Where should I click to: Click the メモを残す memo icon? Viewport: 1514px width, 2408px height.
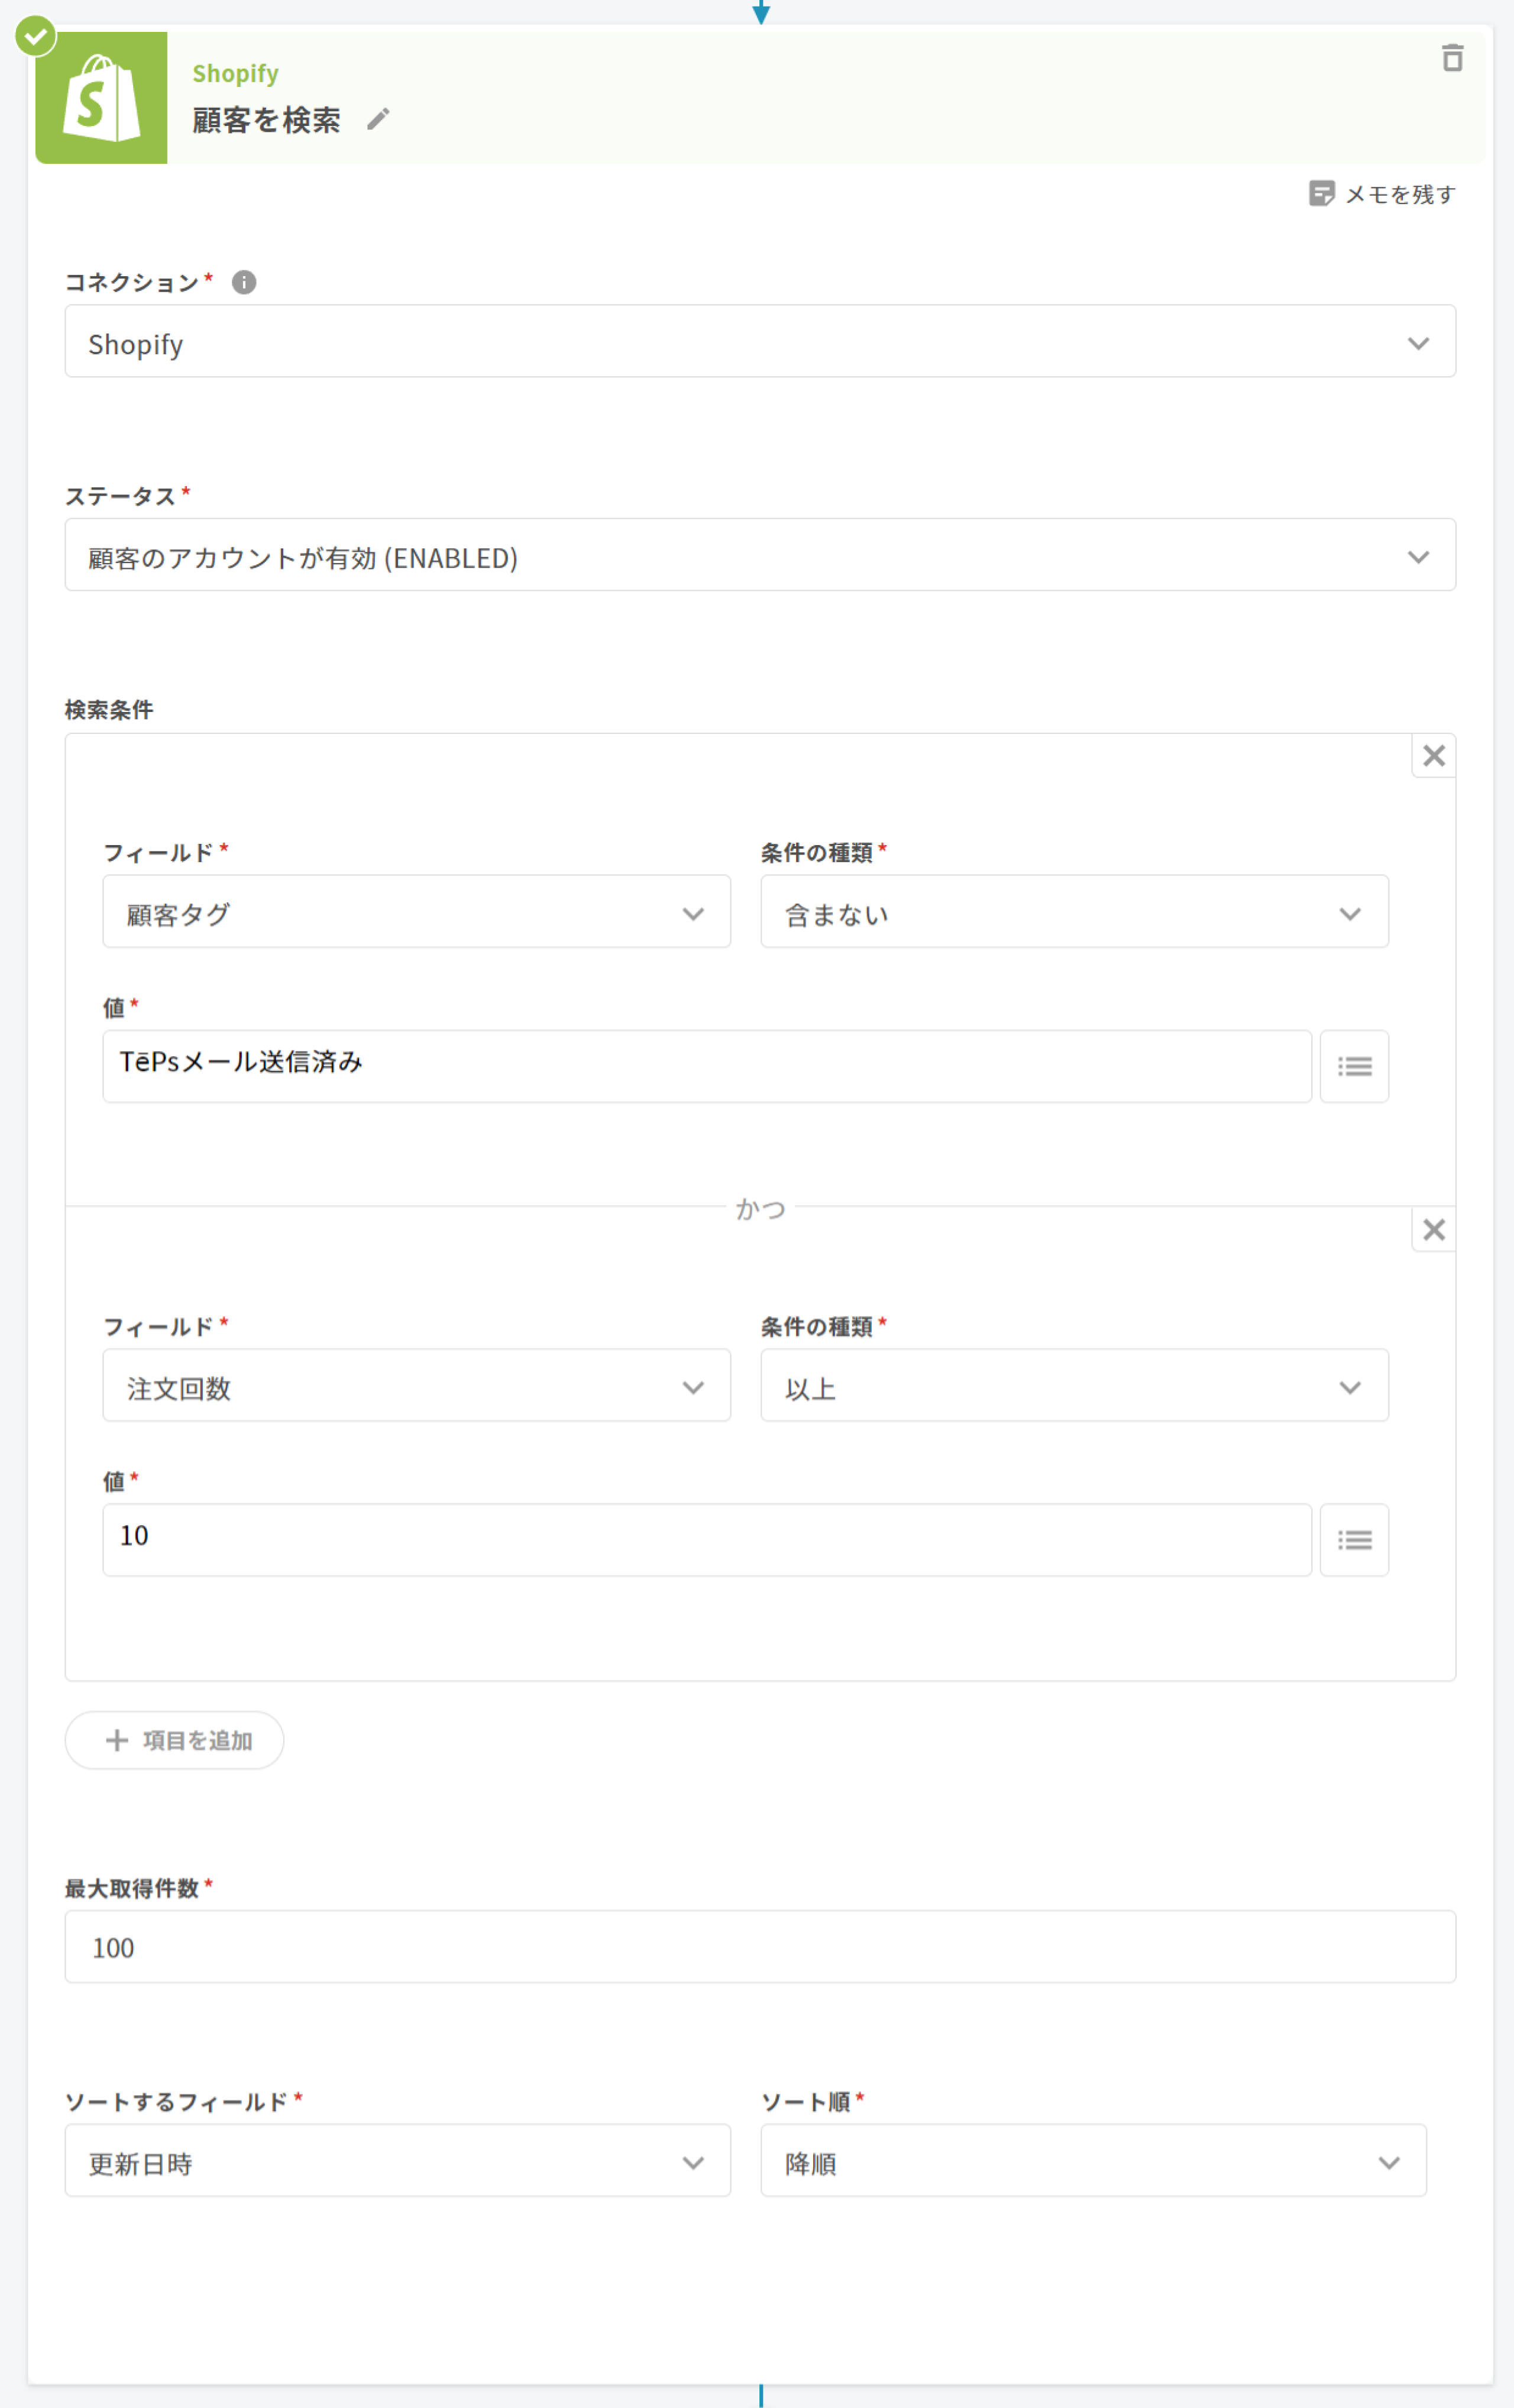tap(1321, 194)
